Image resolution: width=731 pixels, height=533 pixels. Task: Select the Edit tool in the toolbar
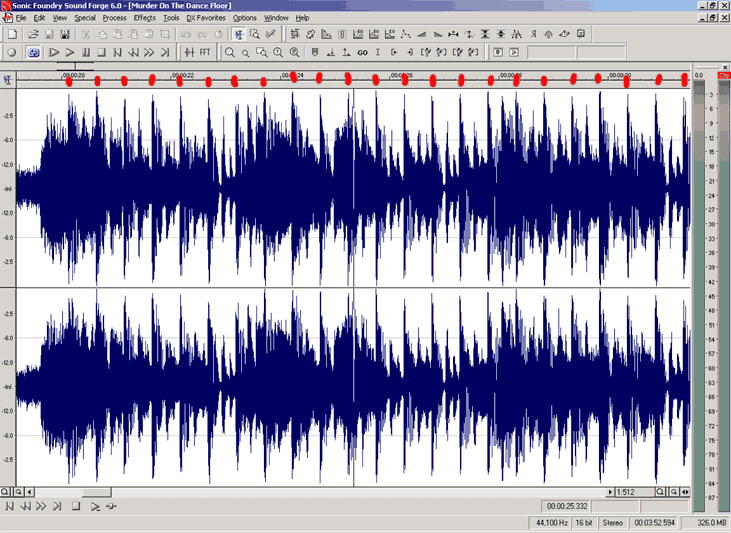point(239,34)
